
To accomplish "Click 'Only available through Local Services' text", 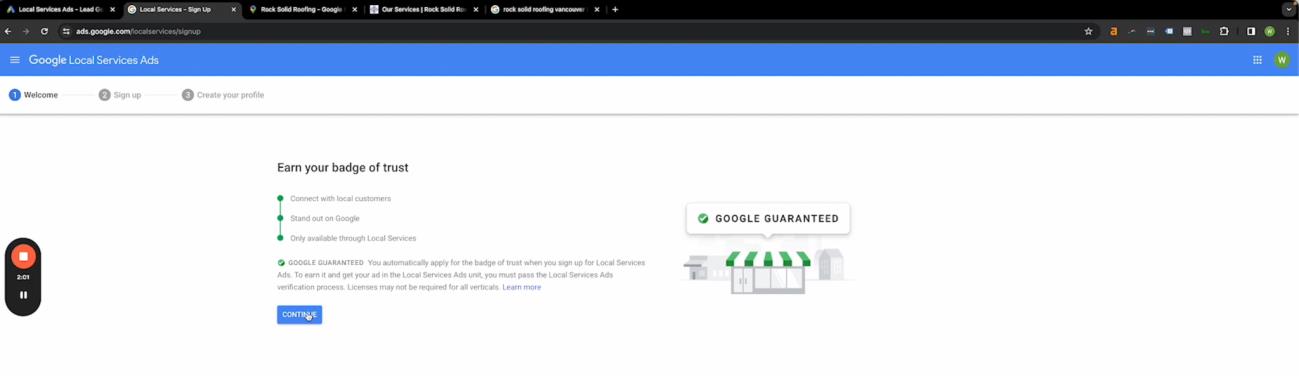I will click(353, 238).
